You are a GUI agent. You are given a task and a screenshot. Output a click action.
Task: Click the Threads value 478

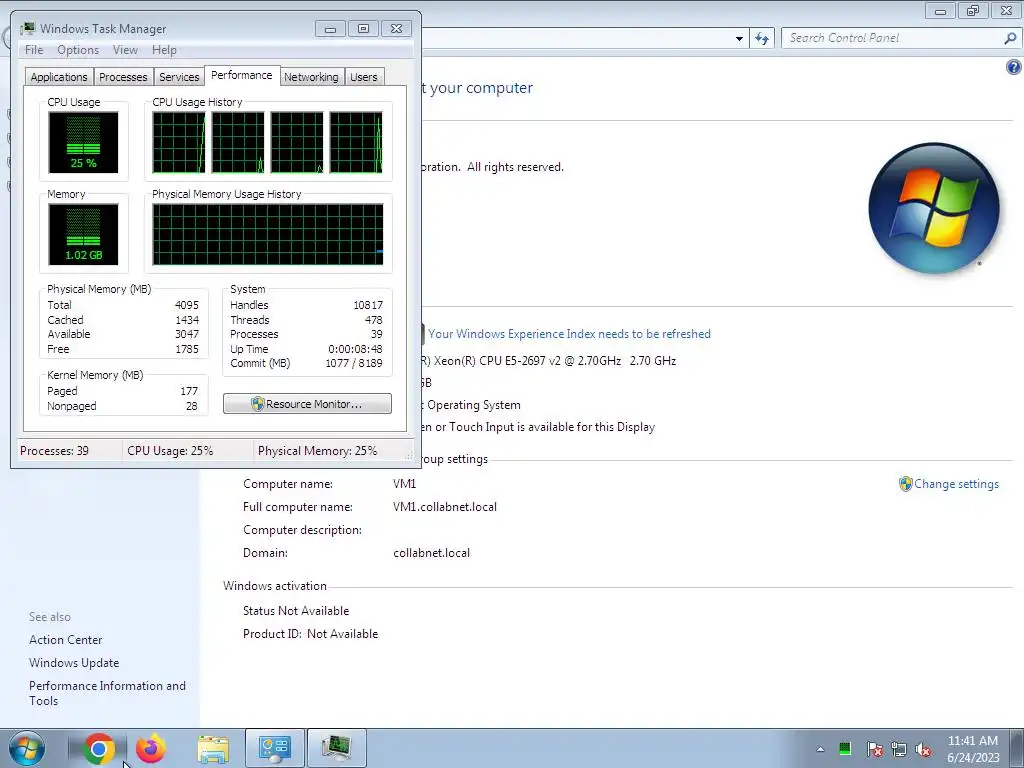click(374, 320)
